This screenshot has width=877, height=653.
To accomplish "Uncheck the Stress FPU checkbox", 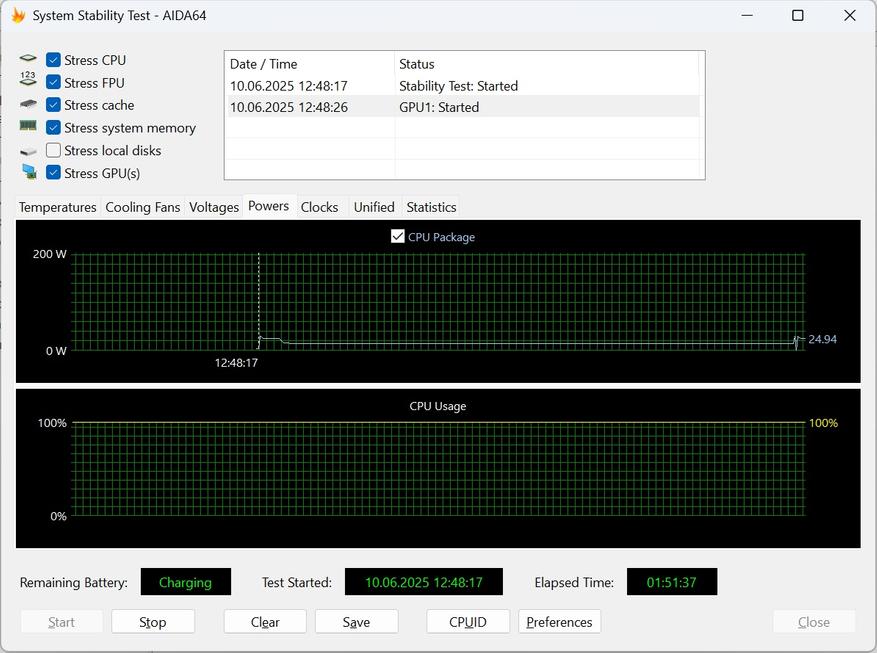I will pos(53,82).
